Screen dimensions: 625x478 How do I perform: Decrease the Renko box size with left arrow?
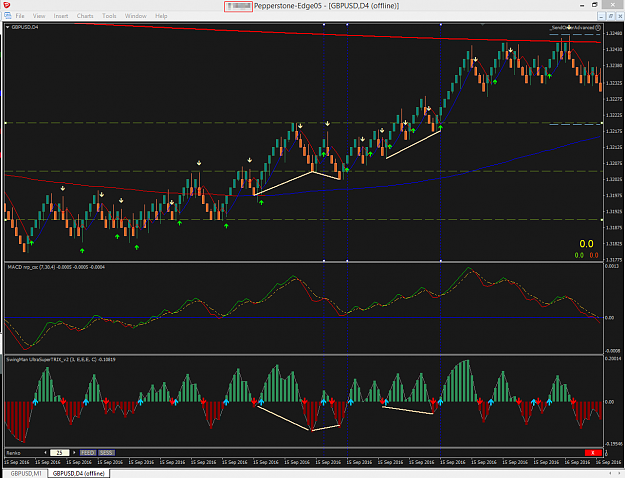[x=45, y=452]
